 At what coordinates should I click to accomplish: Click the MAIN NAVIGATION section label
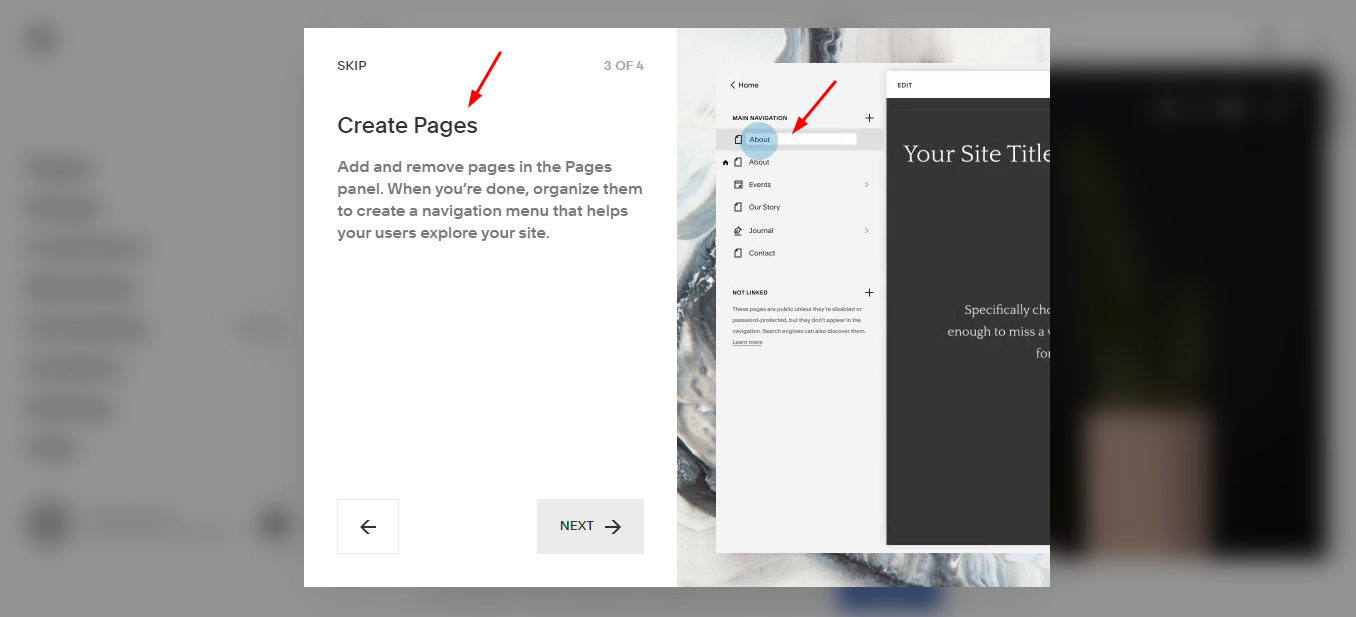pyautogui.click(x=760, y=118)
